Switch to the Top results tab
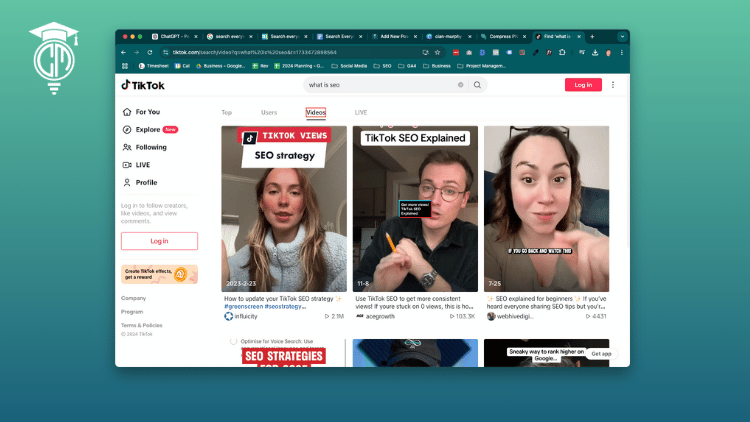Screen dimensions: 750x422 pyautogui.click(x=227, y=112)
